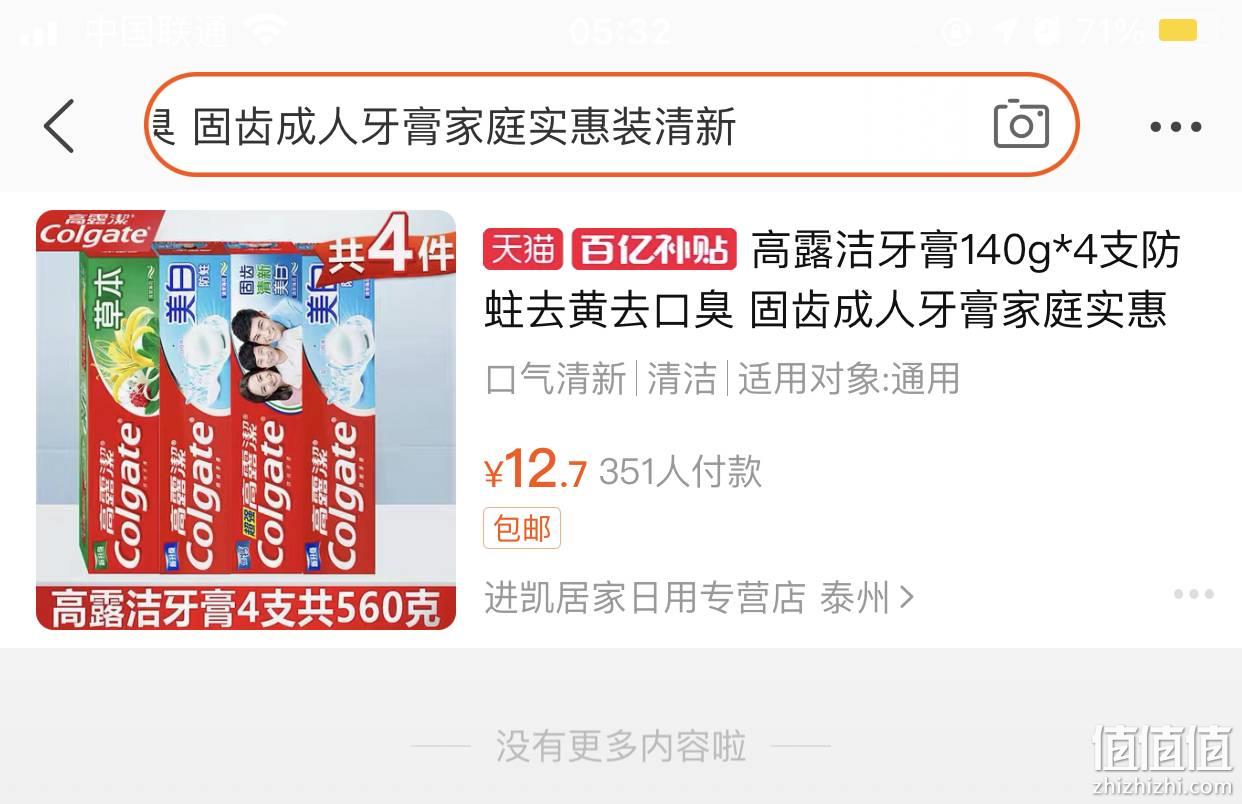The image size is (1242, 804).
Task: Tap the 适用对象:通用 attribute label
Action: [849, 379]
